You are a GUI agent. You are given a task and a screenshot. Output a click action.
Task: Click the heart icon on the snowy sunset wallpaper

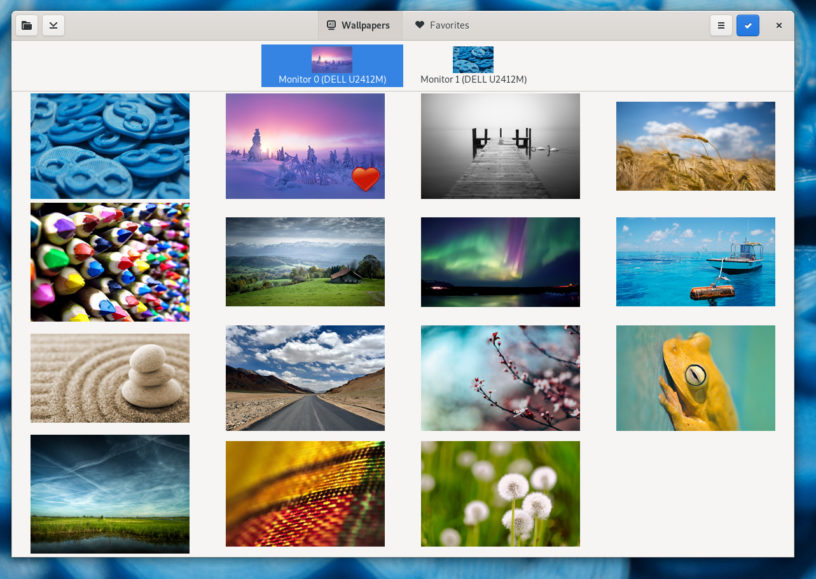tap(364, 180)
